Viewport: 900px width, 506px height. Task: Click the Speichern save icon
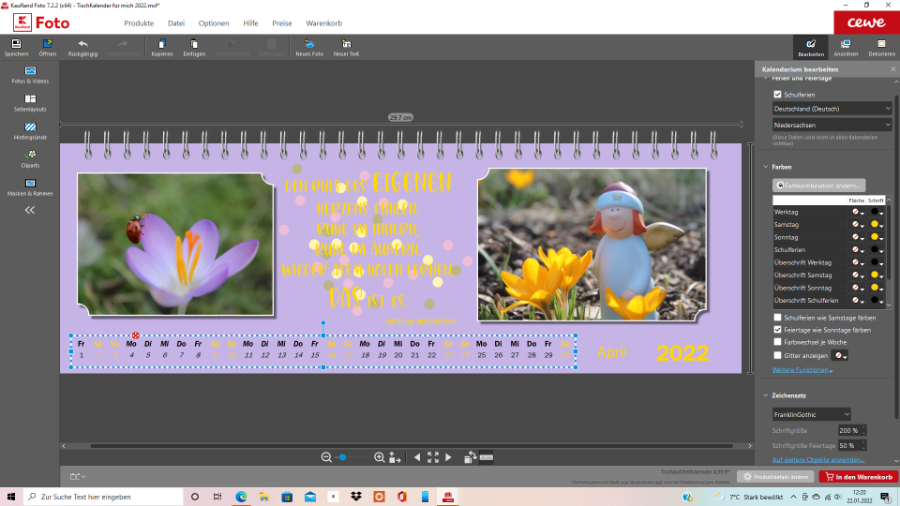tap(16, 44)
